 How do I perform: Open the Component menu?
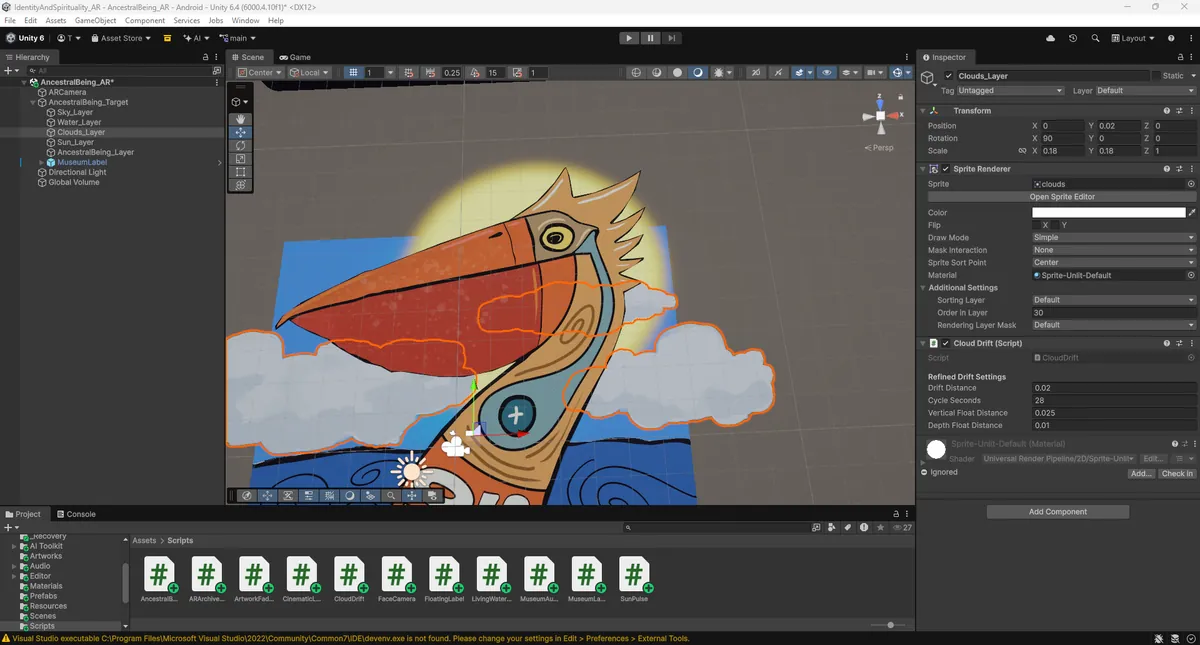145,20
